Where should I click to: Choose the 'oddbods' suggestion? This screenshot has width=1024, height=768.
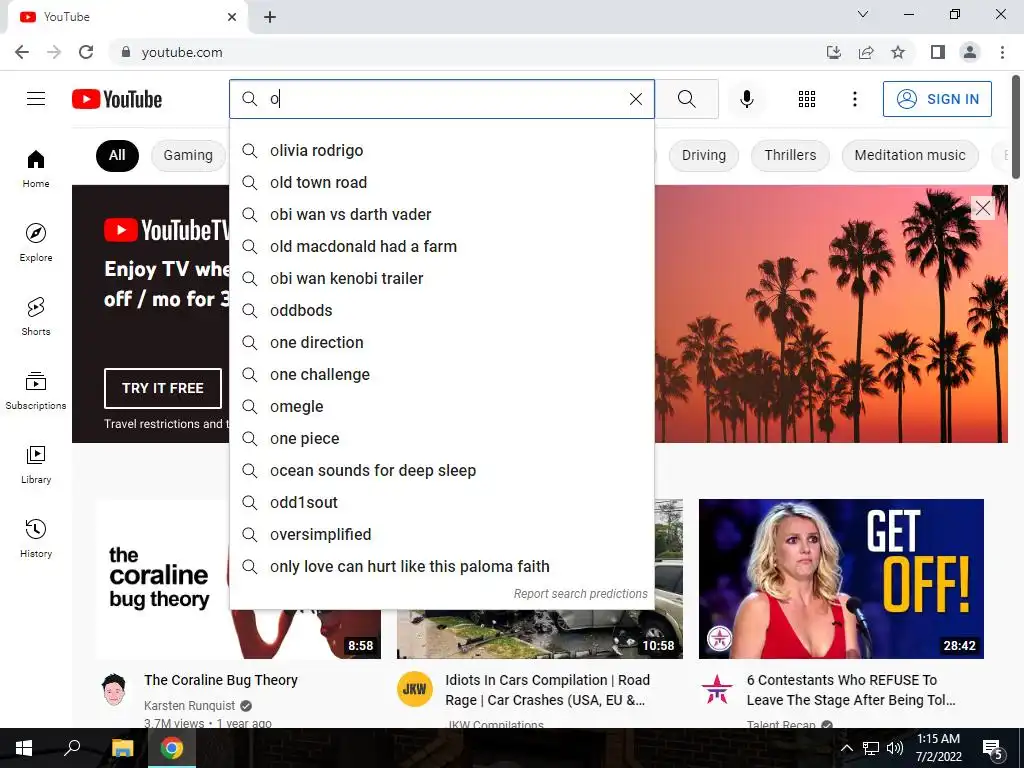[442, 310]
